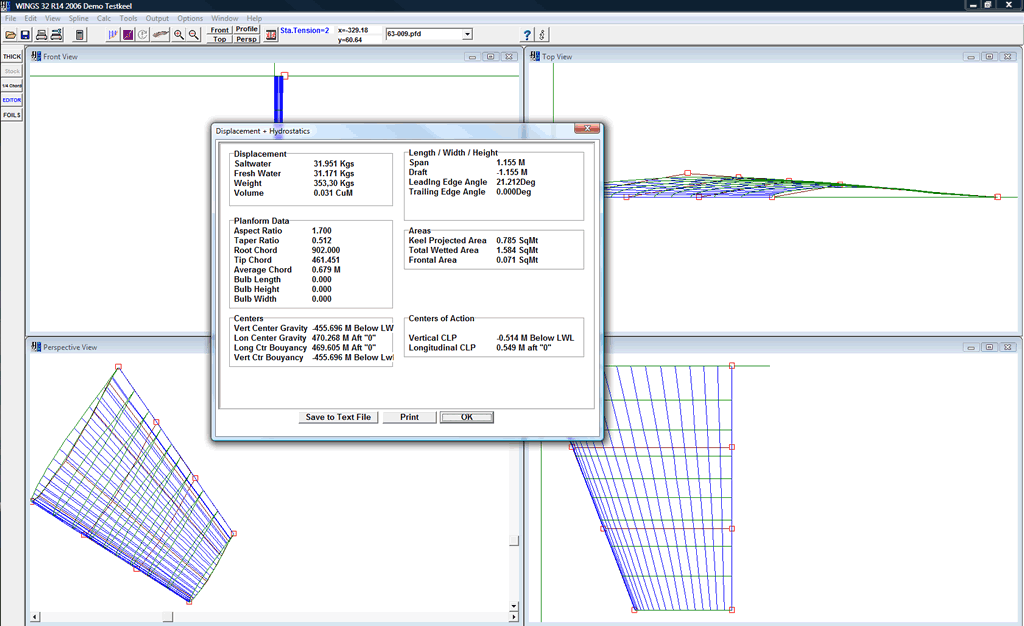Toggle the THICK sidebar button
Viewport: 1024px width, 626px height.
coord(12,57)
